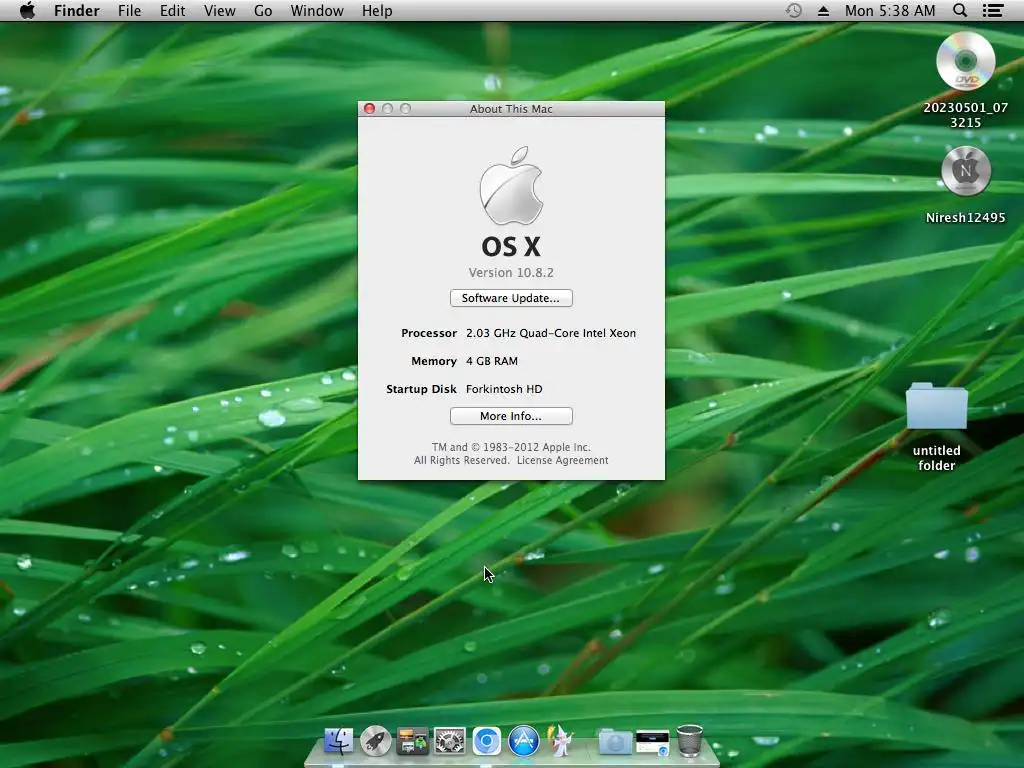
Task: Click the Time Machine menu bar icon
Action: [x=793, y=10]
